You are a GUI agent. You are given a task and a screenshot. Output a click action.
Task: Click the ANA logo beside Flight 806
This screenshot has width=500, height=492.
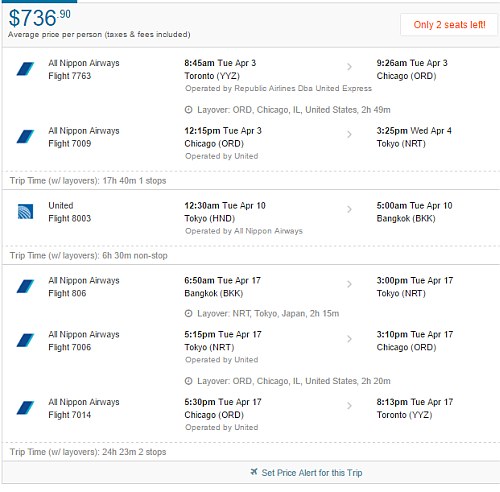coord(25,286)
